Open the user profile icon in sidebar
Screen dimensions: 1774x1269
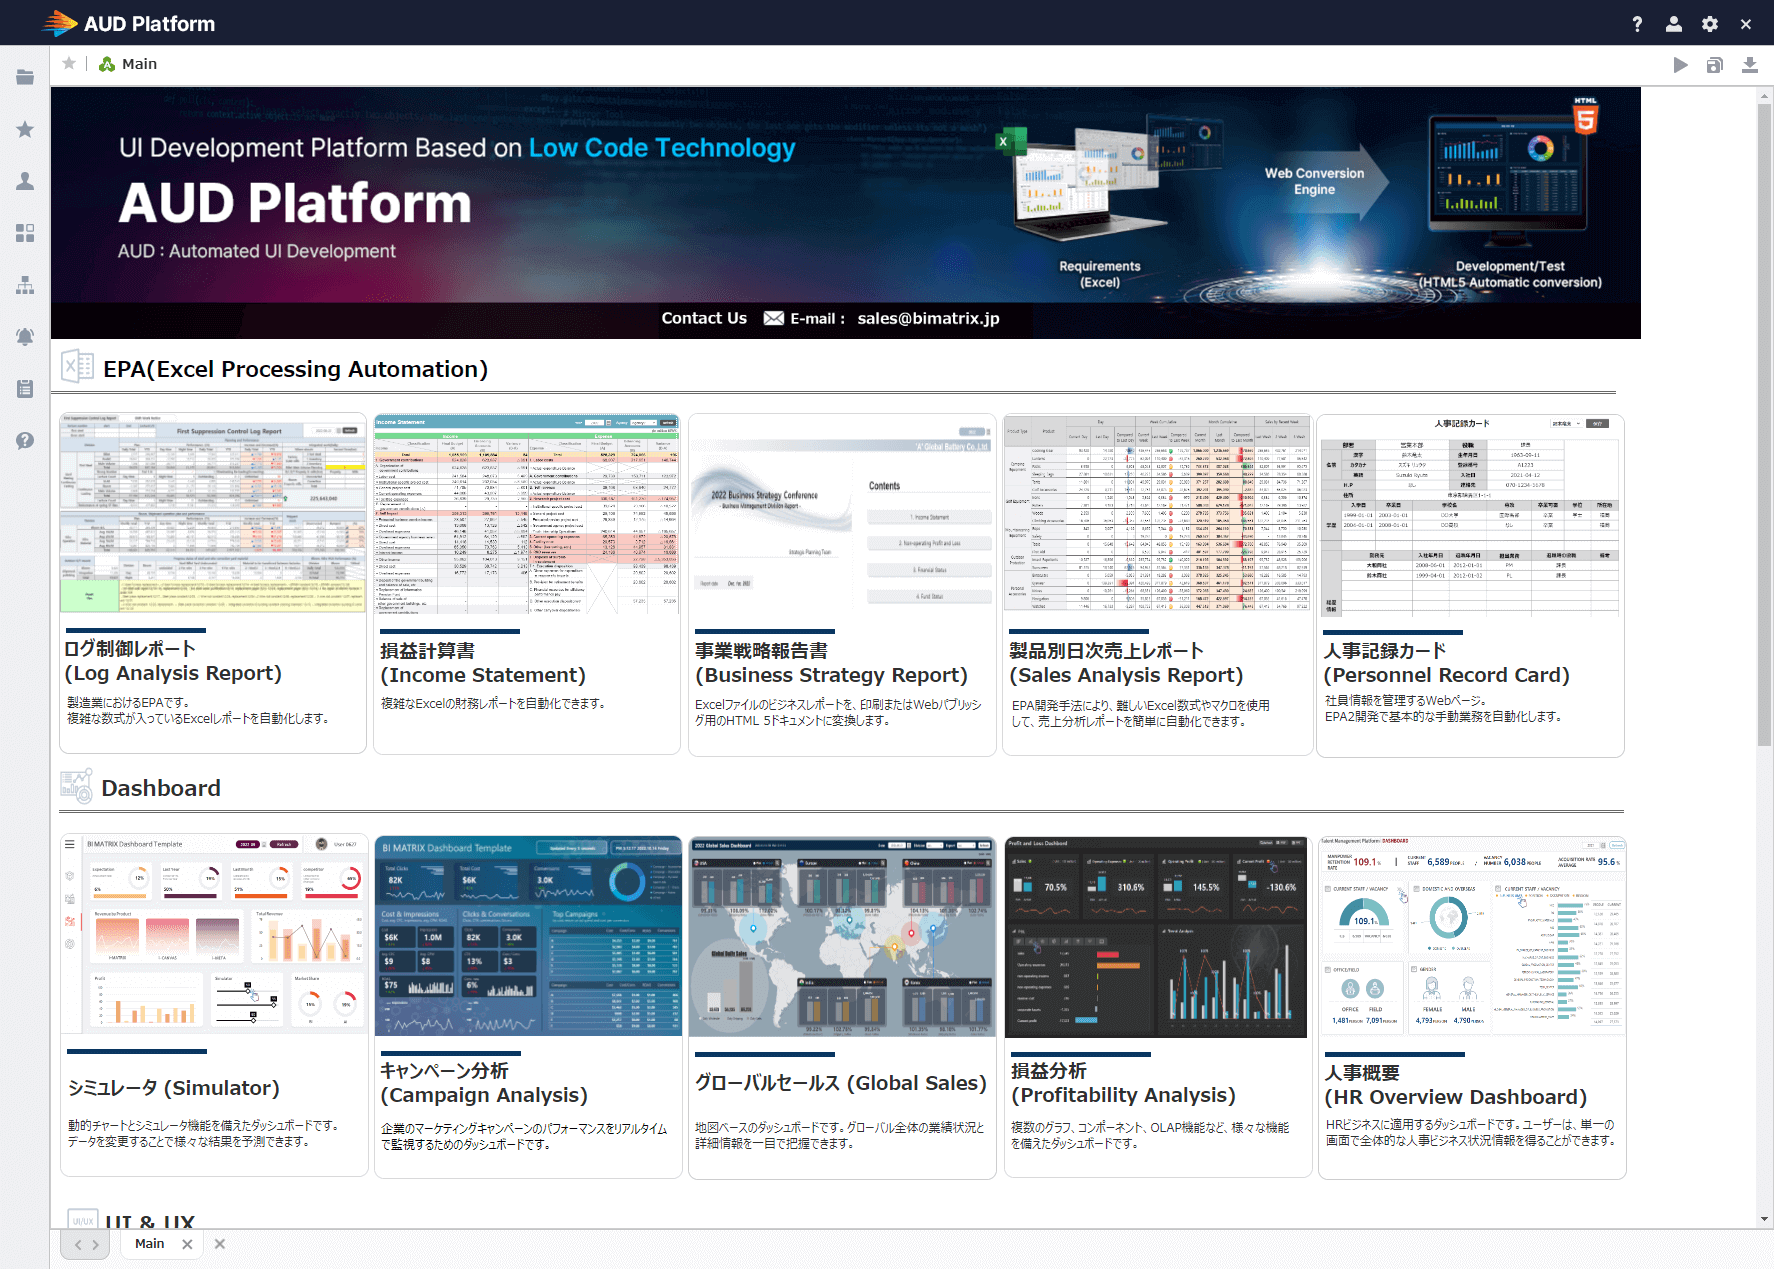(25, 181)
